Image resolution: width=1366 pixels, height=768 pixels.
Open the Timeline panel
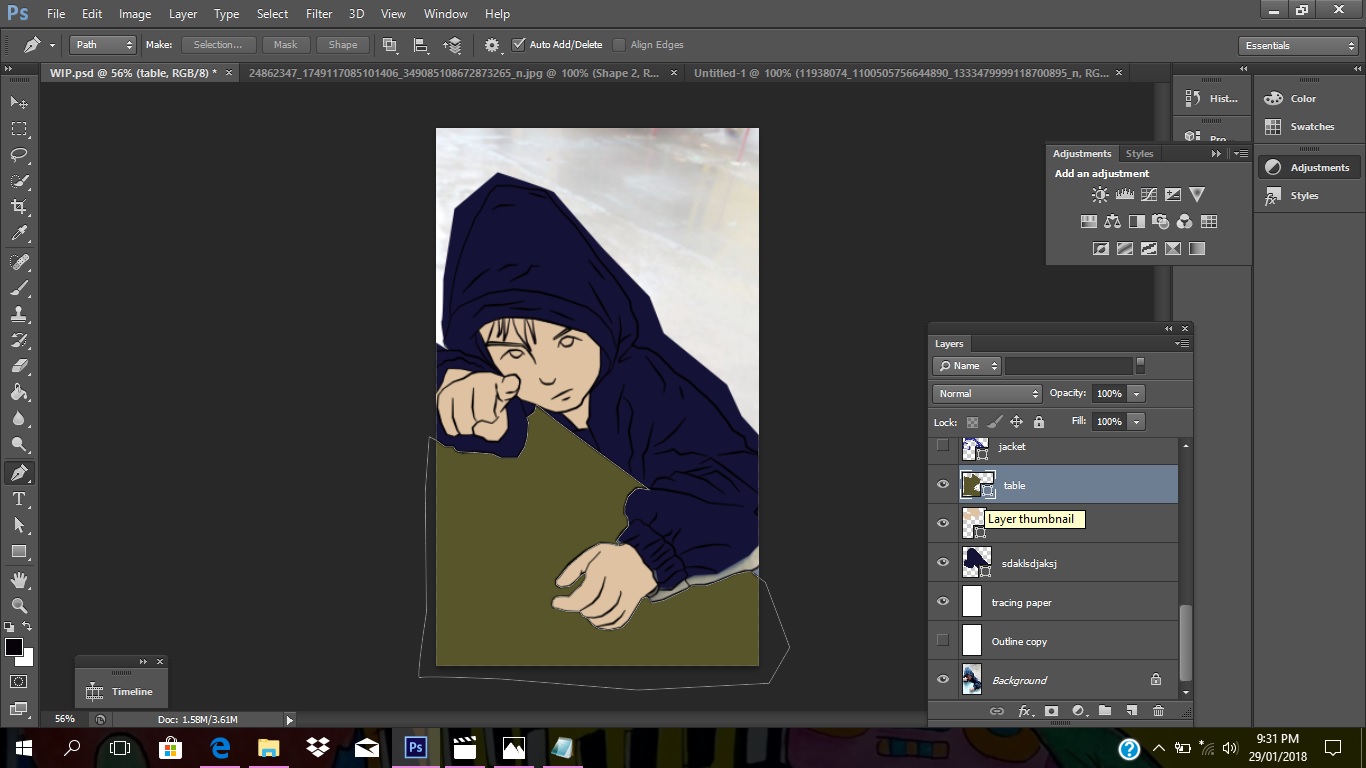pyautogui.click(x=121, y=691)
